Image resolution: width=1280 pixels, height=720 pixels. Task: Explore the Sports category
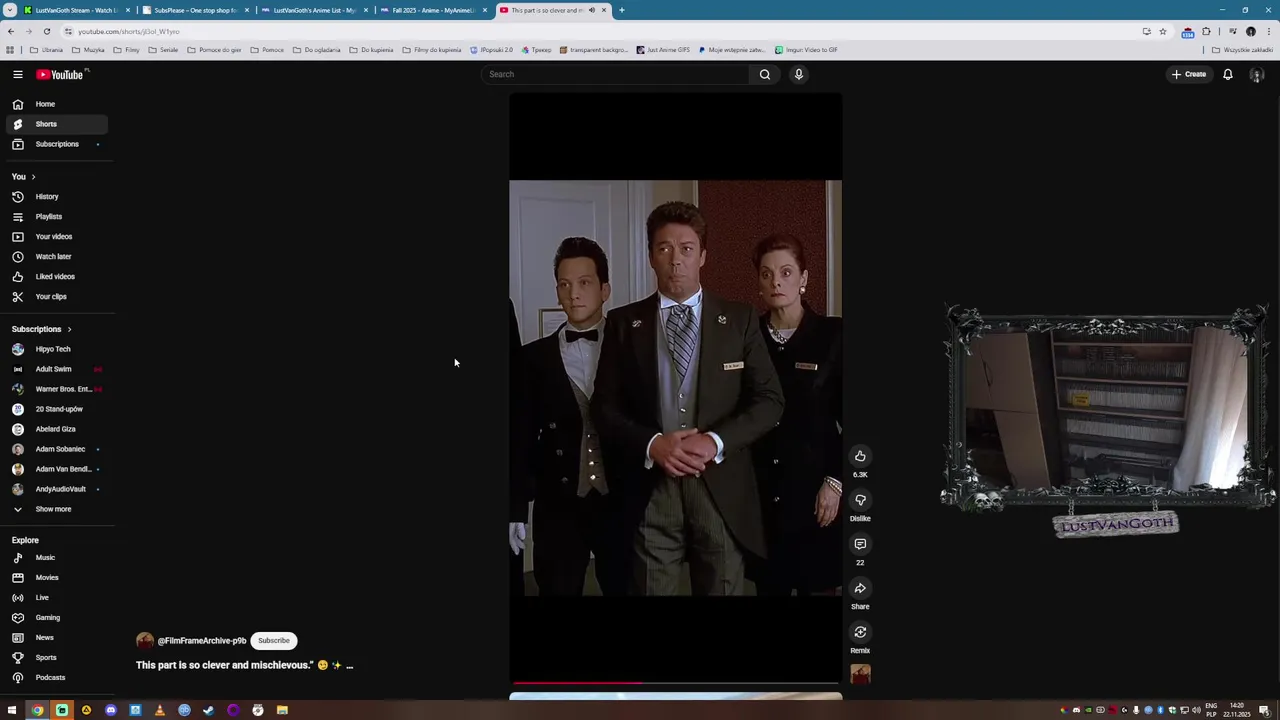point(55,658)
